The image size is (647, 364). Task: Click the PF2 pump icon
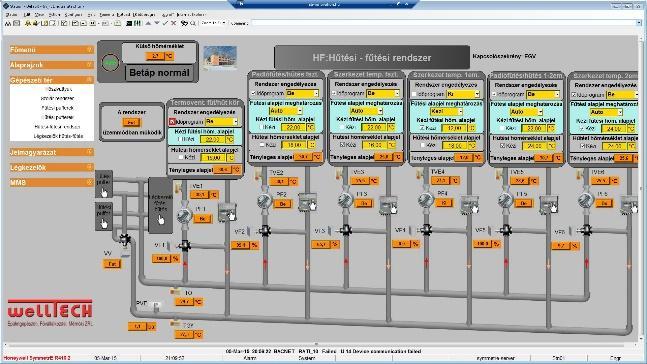[x=264, y=201]
